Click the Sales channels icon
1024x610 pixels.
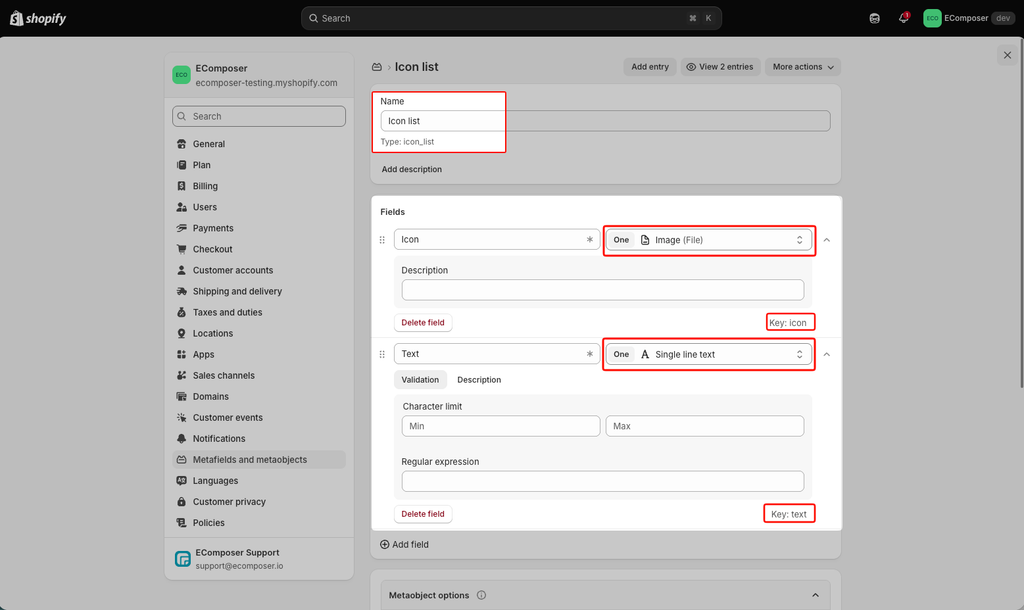182,376
